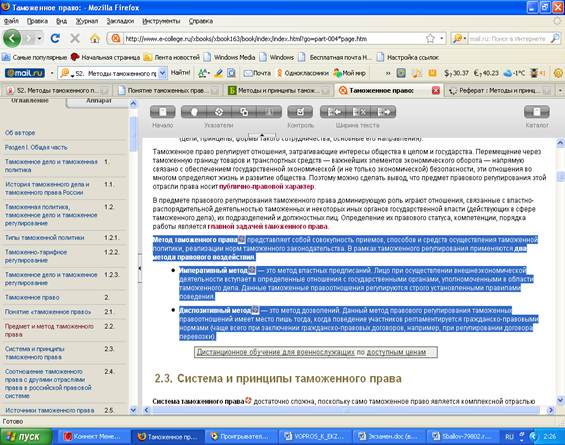The width and height of the screenshot is (565, 445).
Task: Open the Закладки menu
Action: [x=120, y=21]
